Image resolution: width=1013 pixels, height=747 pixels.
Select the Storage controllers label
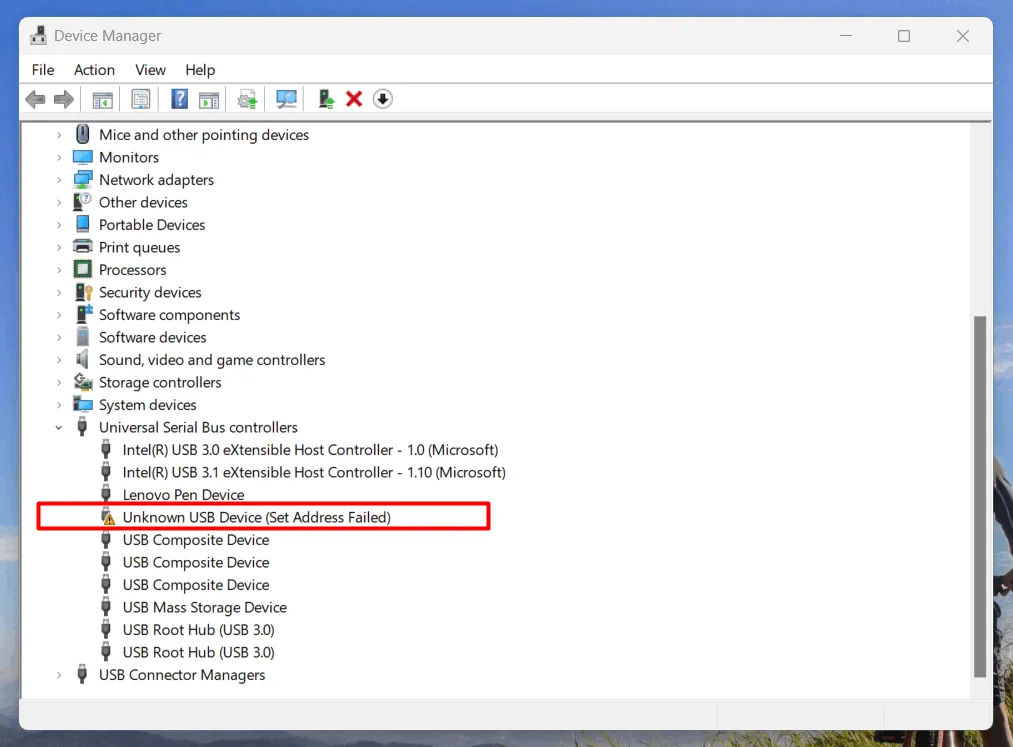pyautogui.click(x=160, y=383)
